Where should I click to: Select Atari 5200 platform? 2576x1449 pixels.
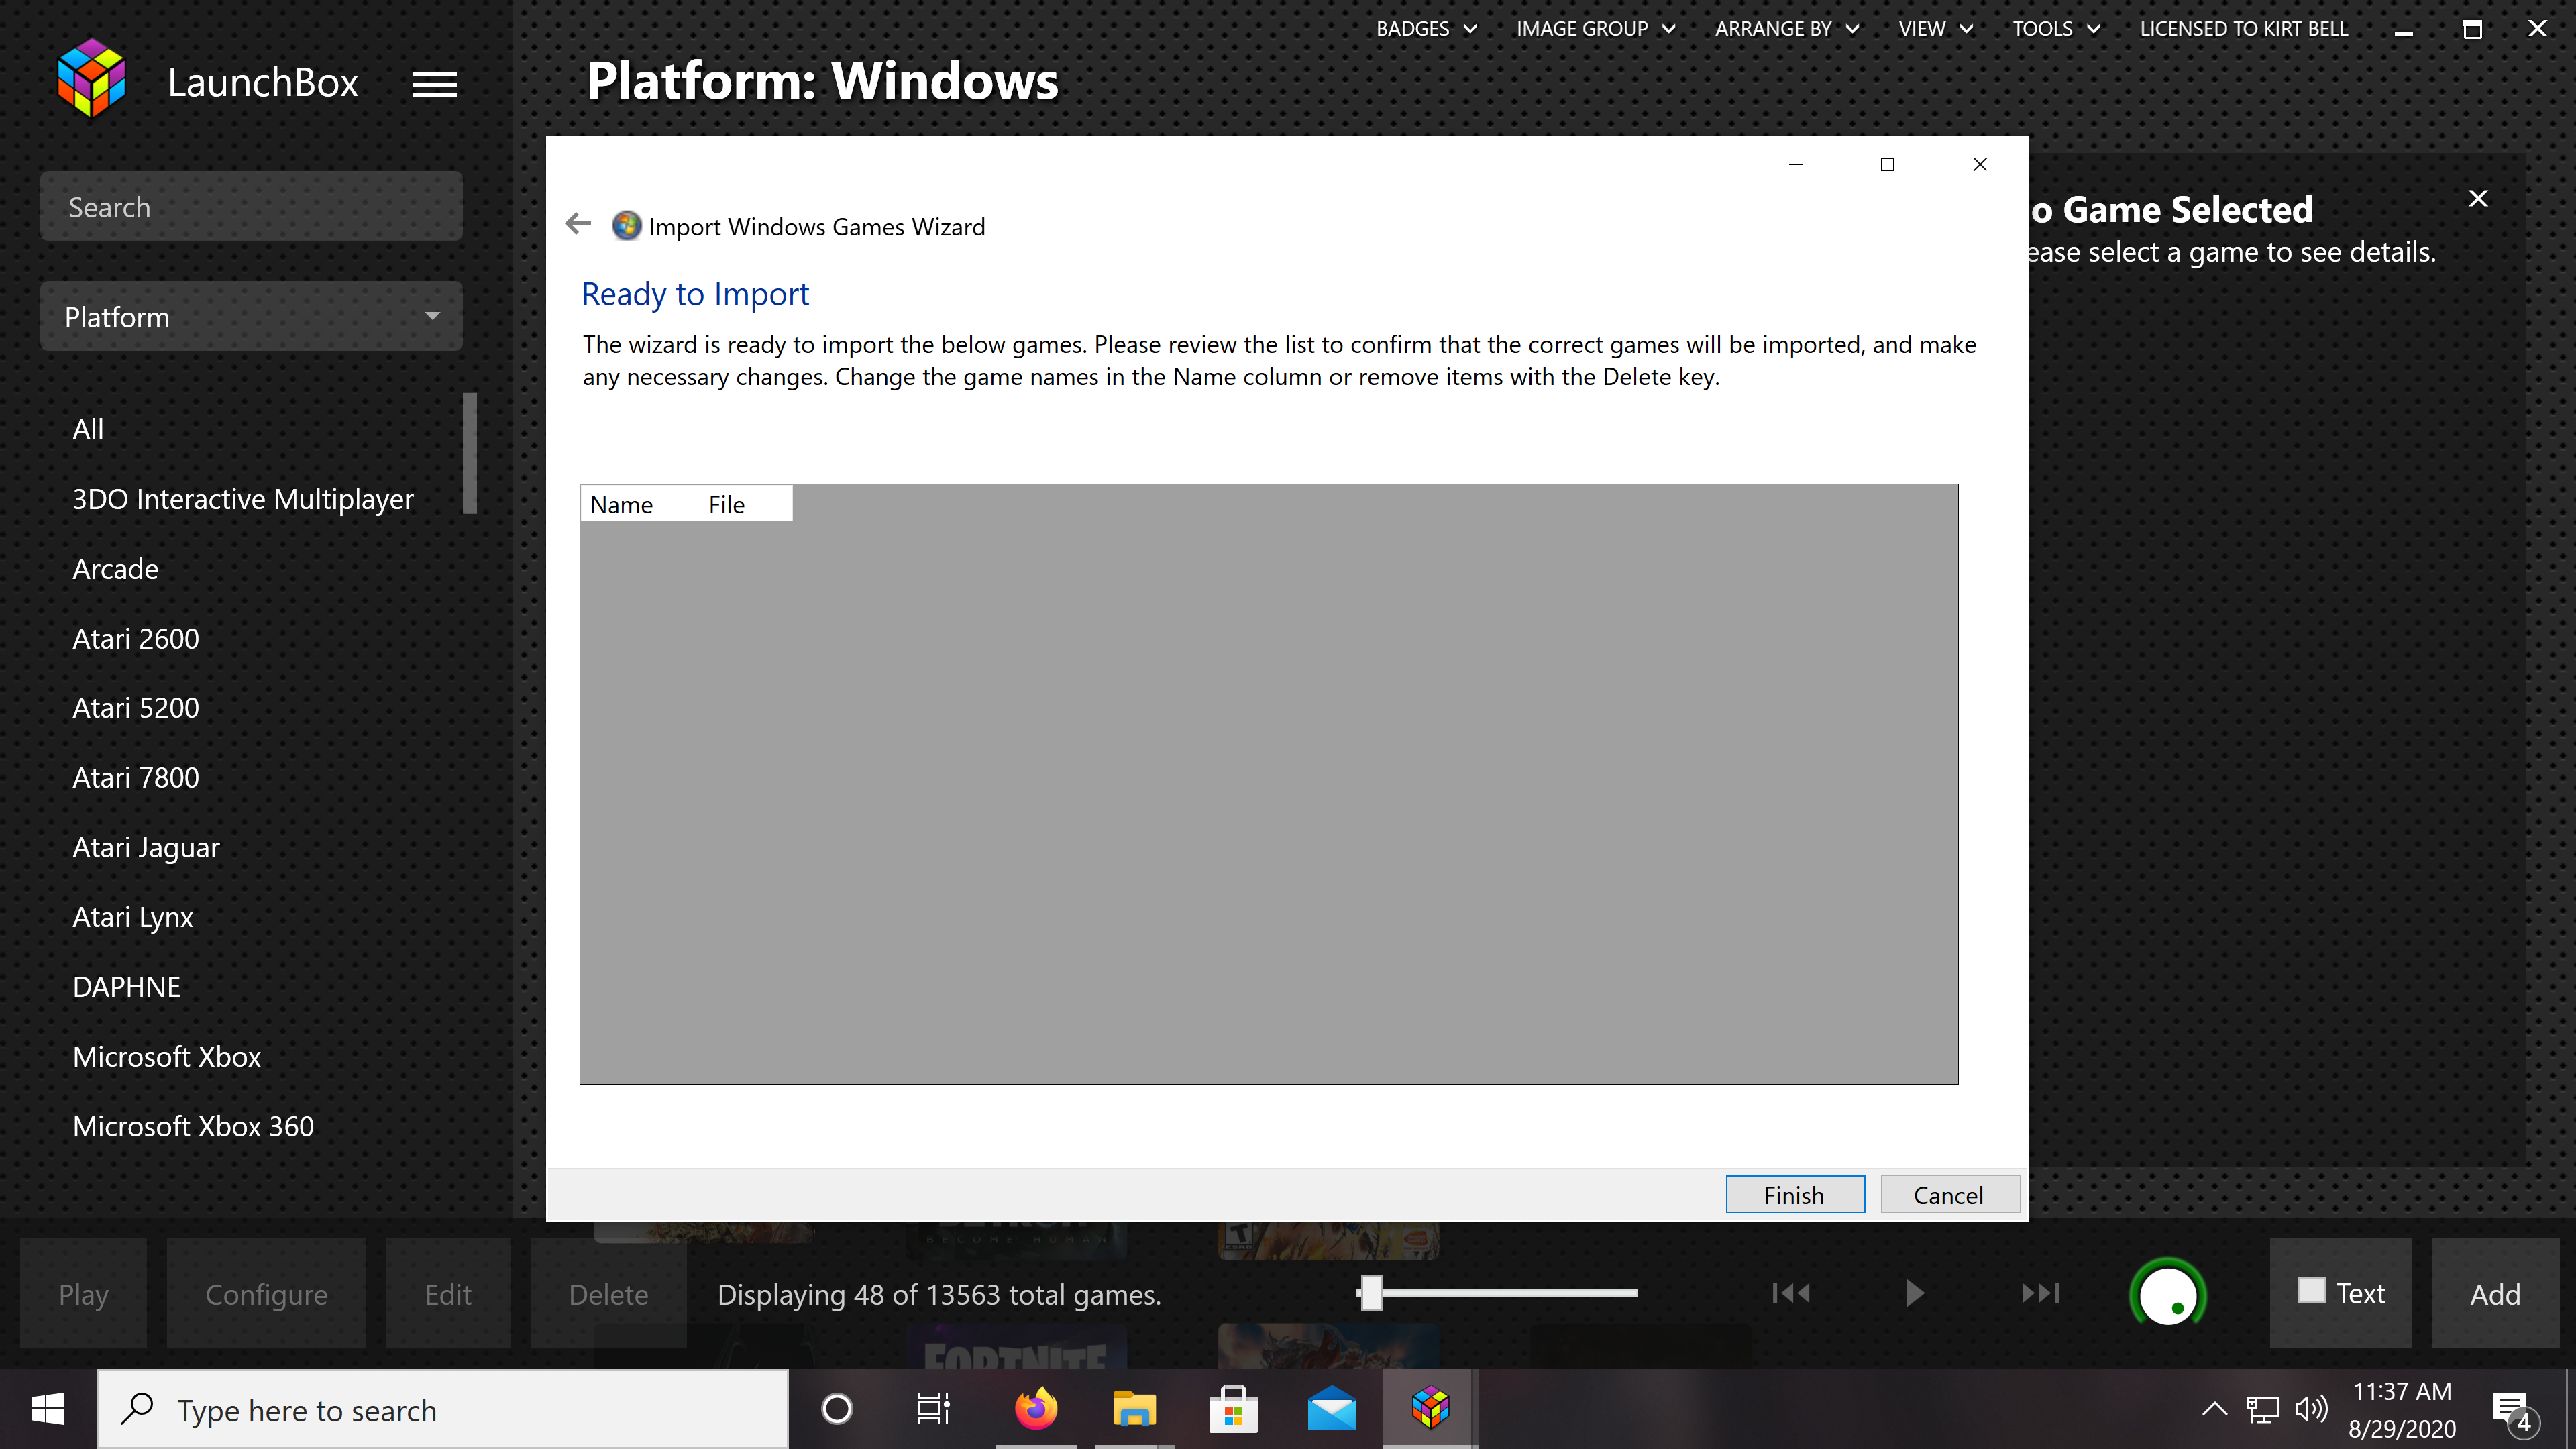click(x=136, y=708)
